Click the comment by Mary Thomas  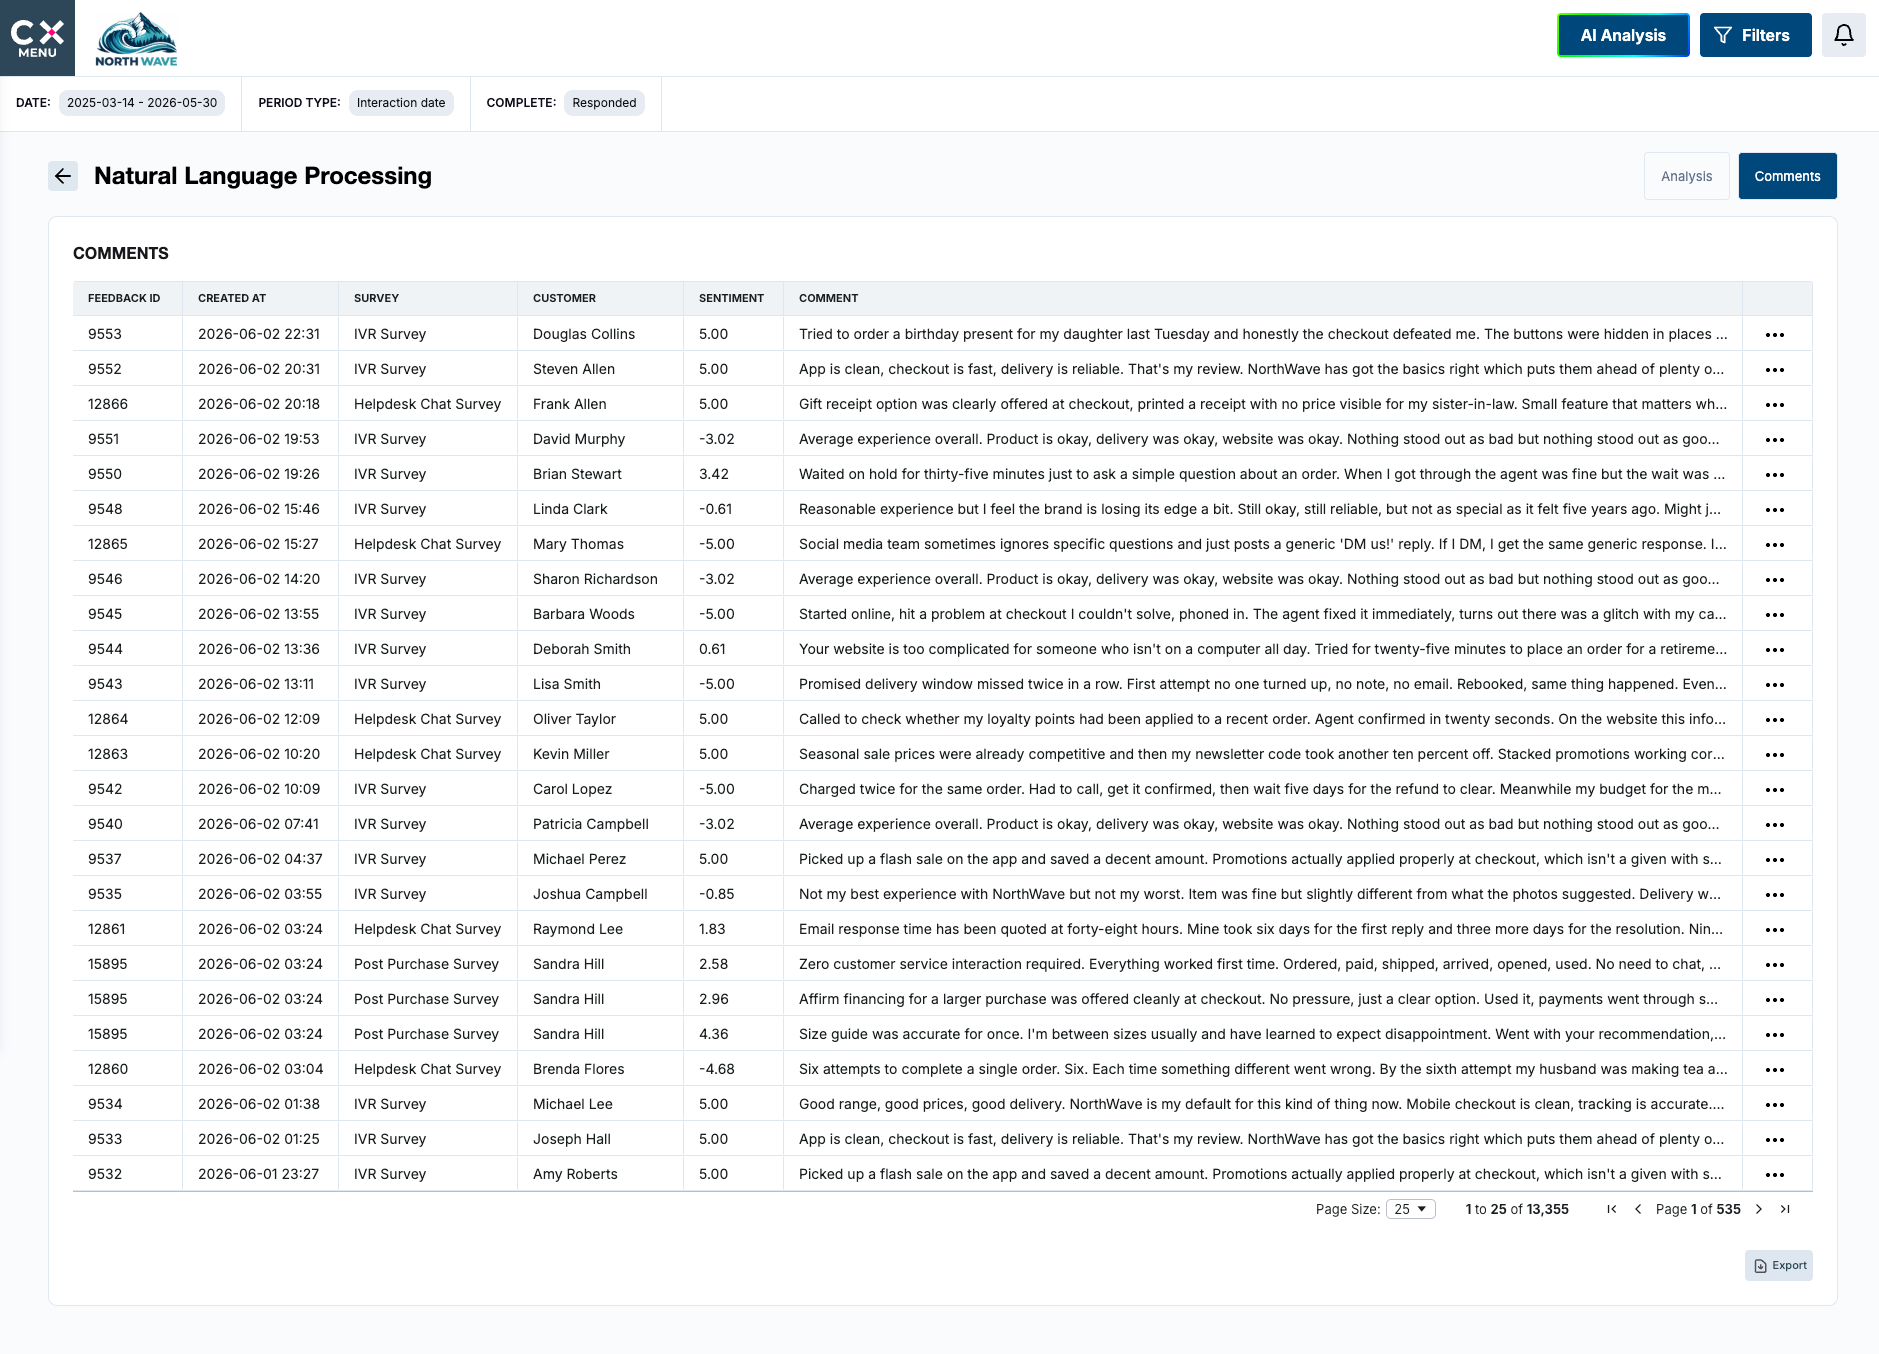coord(1262,544)
